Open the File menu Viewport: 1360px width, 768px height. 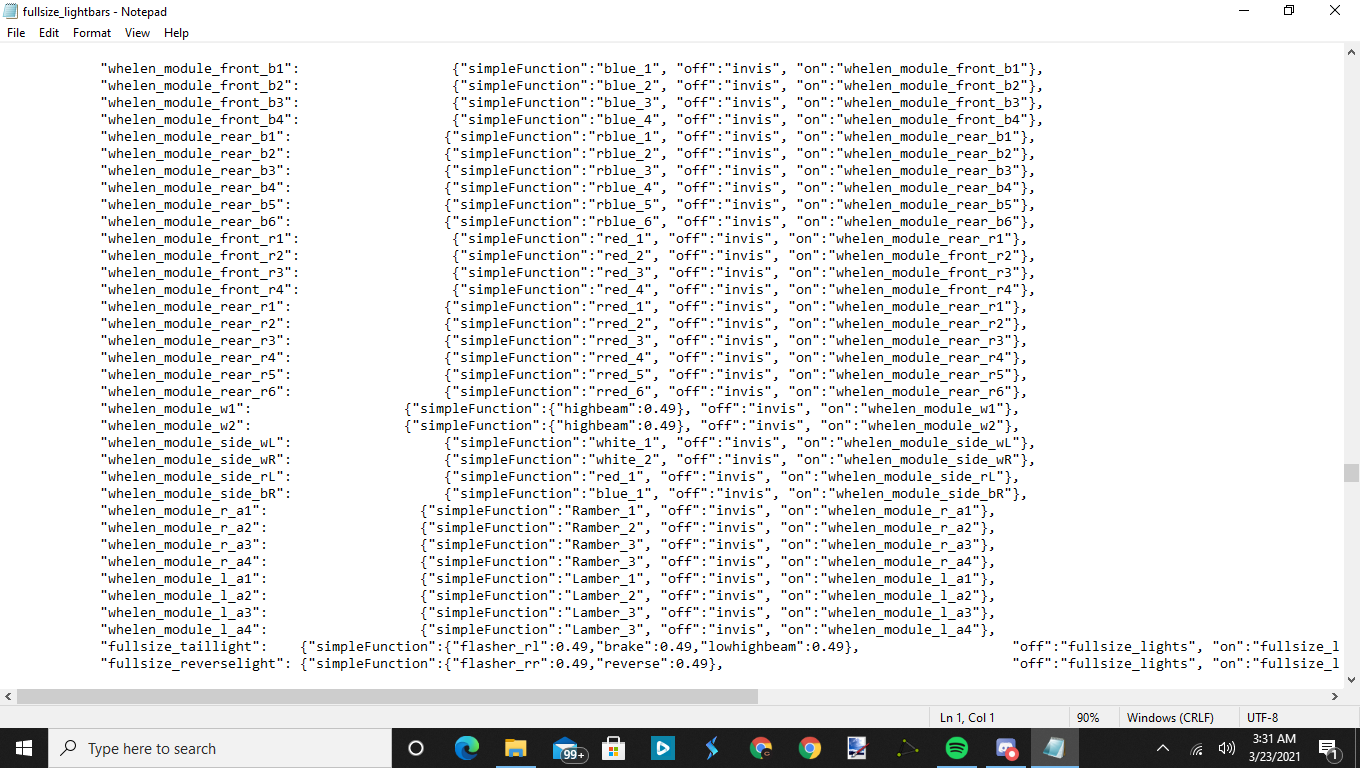click(x=16, y=33)
